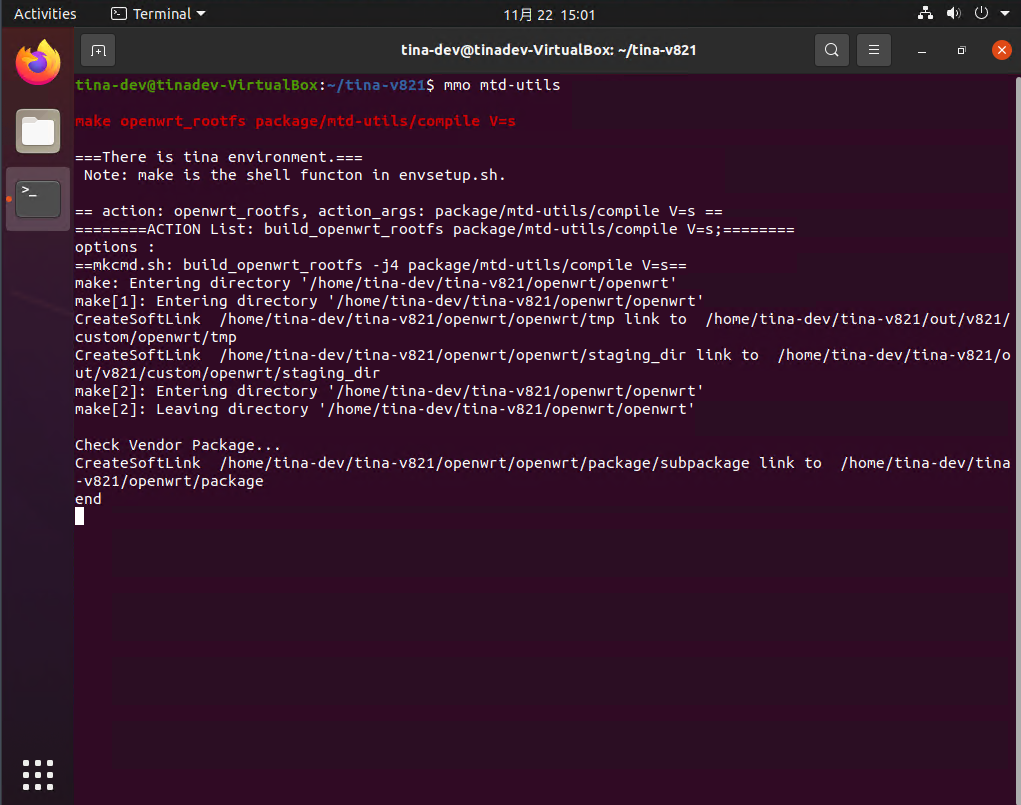
Task: Click the volume speaker icon
Action: [x=953, y=14]
